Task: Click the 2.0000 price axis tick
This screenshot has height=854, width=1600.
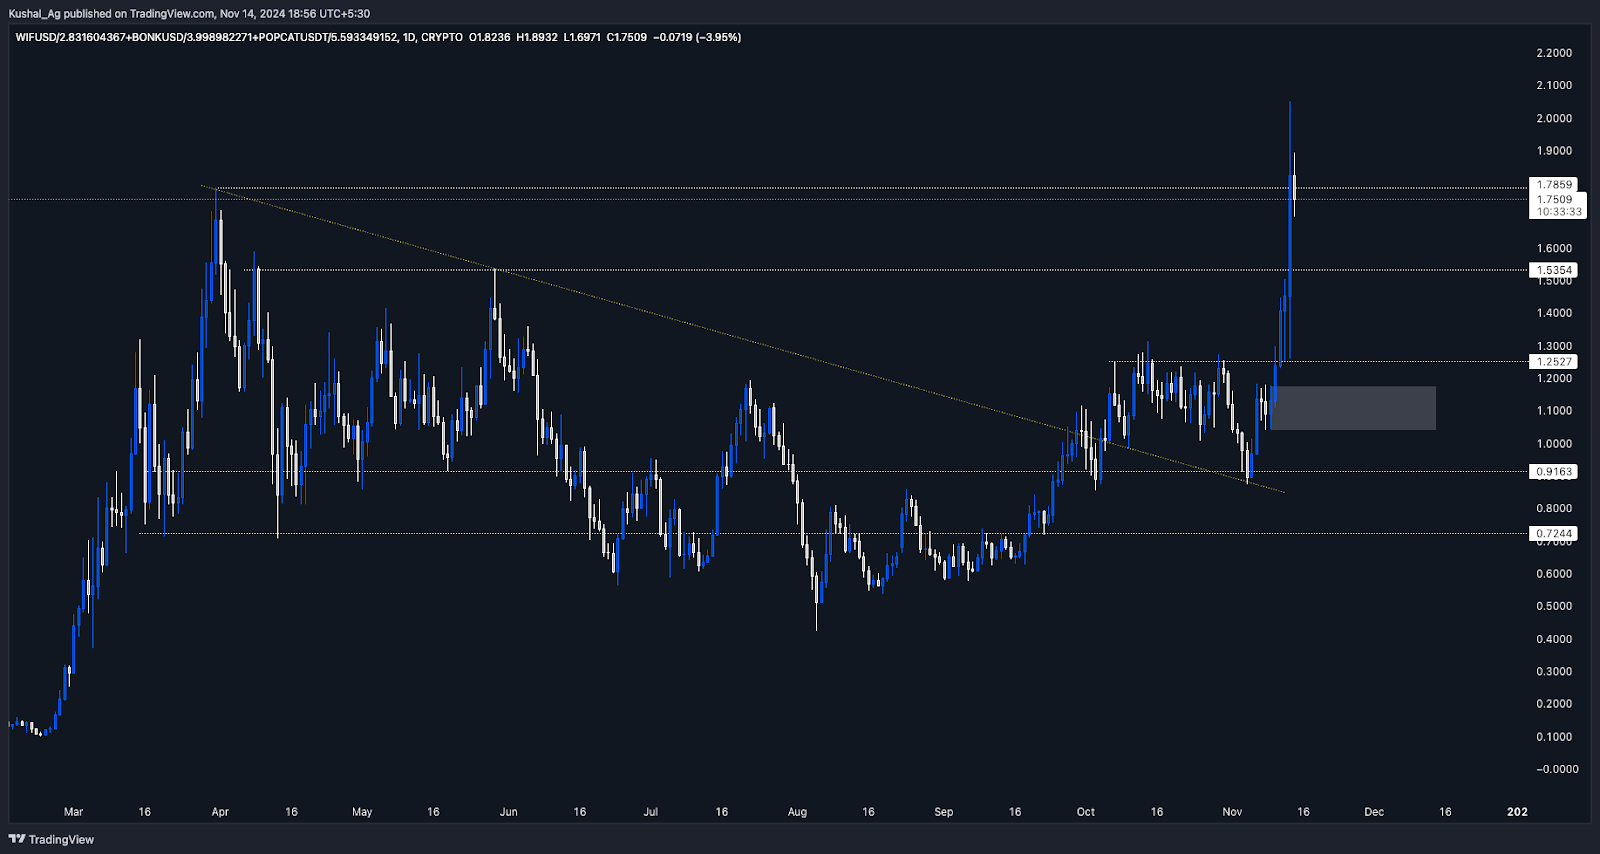Action: click(x=1554, y=118)
